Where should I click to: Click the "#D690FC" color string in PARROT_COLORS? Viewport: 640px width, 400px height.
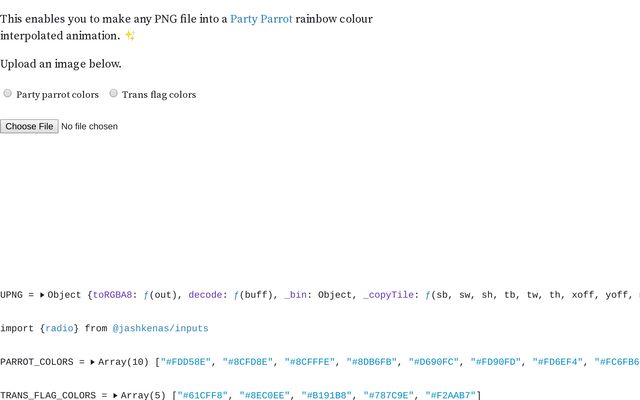pos(434,362)
